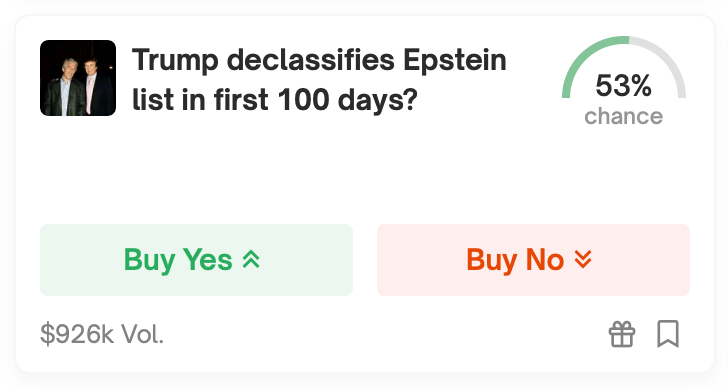The width and height of the screenshot is (728, 388).
Task: Bookmark the Epstein list market
Action: coord(668,334)
